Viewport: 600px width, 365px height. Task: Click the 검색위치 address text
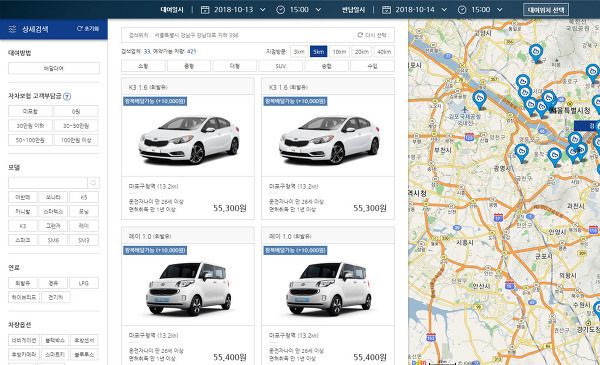196,35
